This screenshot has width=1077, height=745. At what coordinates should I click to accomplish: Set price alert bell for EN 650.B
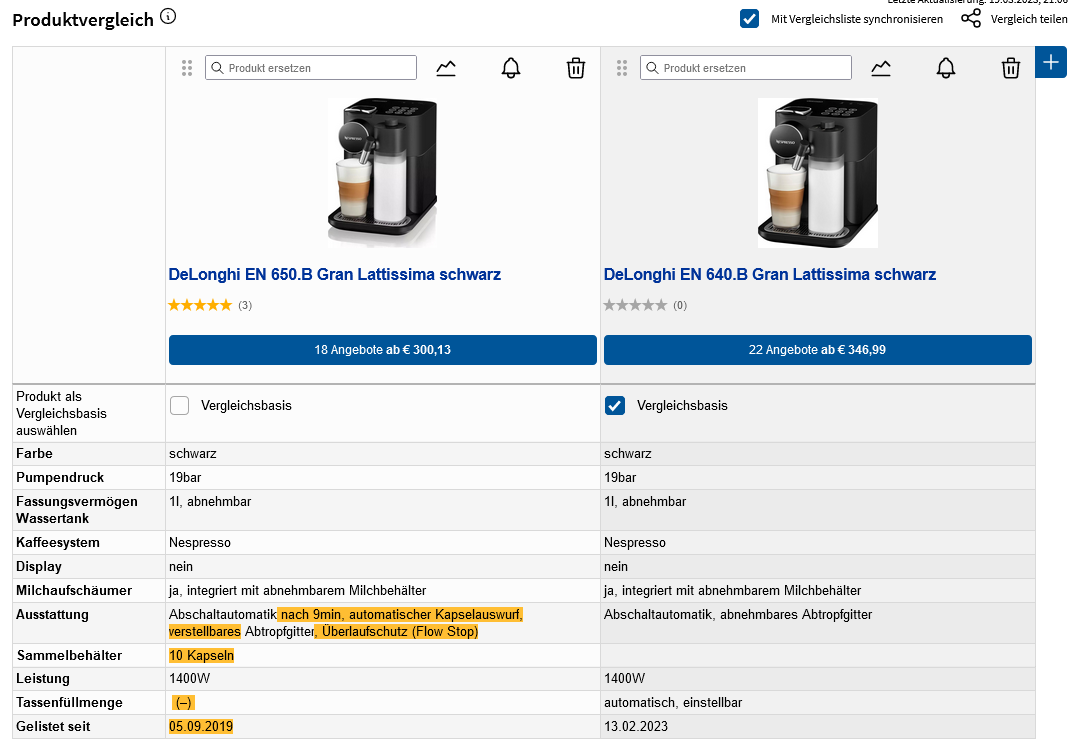coord(510,68)
